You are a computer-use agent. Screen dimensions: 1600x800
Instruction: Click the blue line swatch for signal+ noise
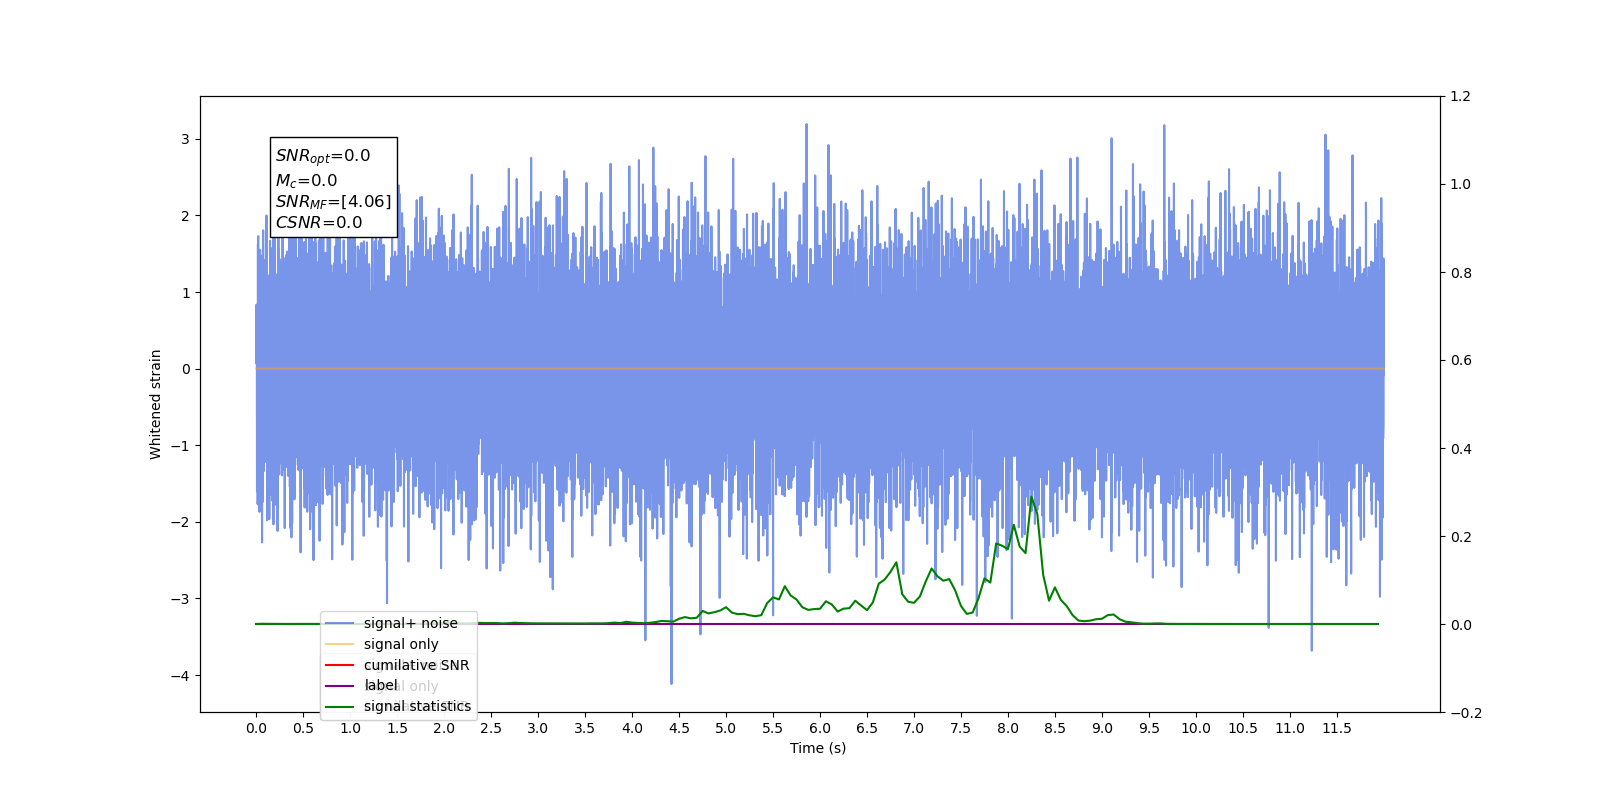point(340,623)
